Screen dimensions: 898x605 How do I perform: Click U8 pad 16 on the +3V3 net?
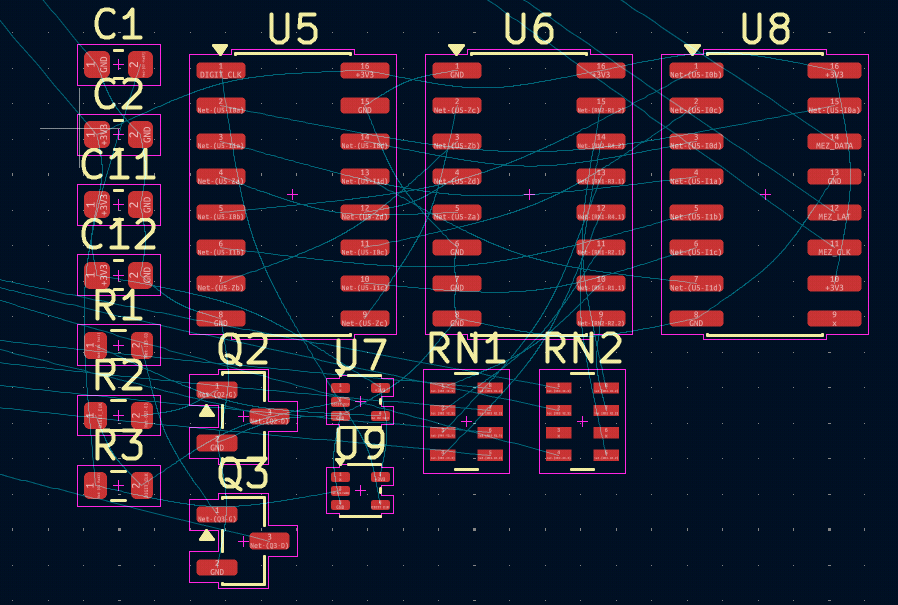[834, 71]
